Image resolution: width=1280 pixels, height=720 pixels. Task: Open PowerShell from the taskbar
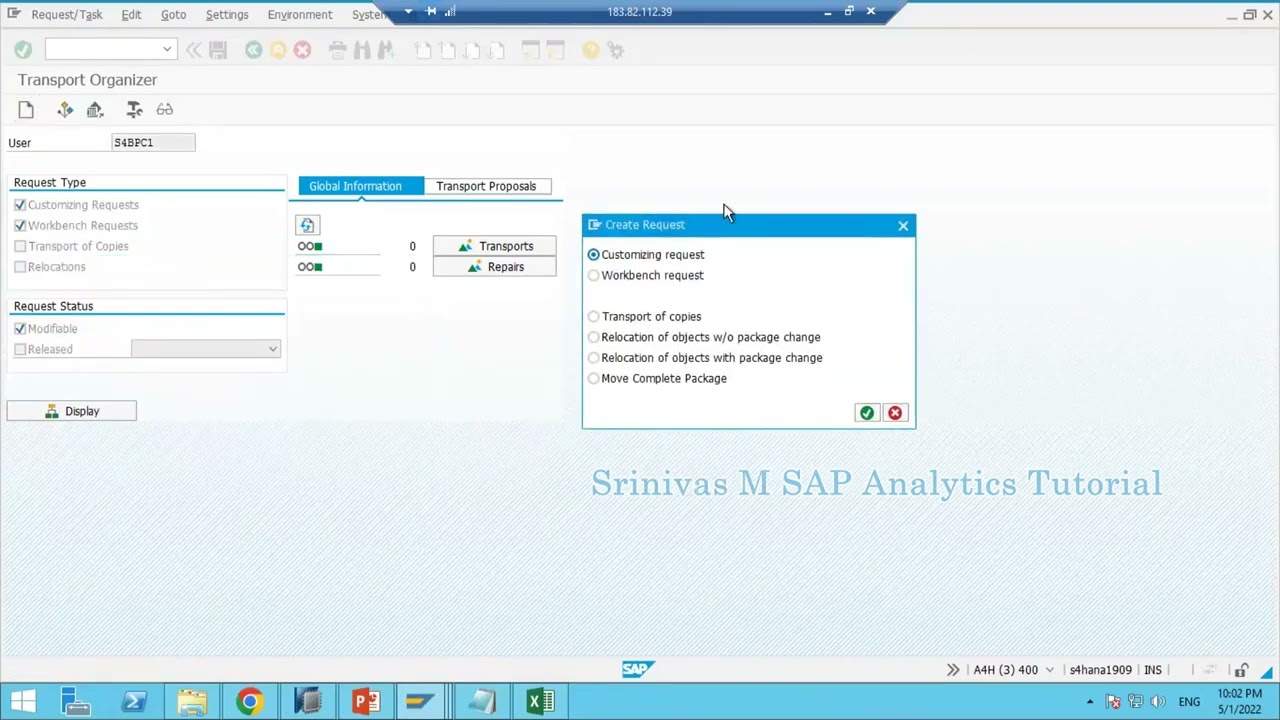click(134, 701)
